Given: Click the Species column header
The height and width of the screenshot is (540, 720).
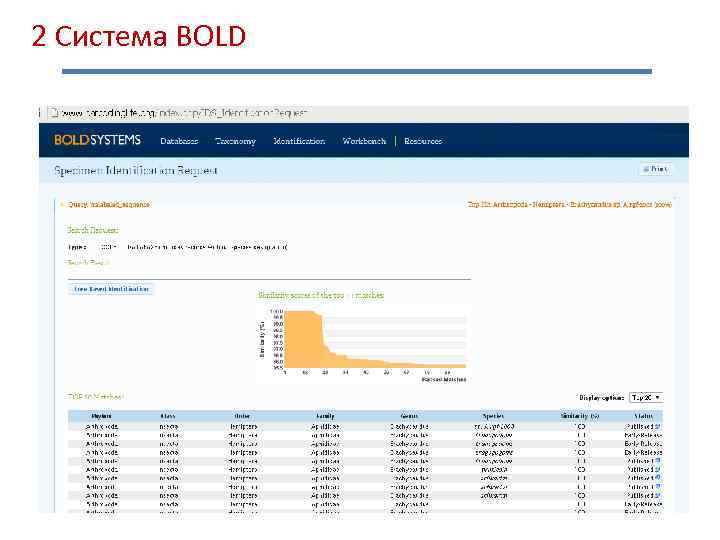Looking at the screenshot, I should coord(493,416).
